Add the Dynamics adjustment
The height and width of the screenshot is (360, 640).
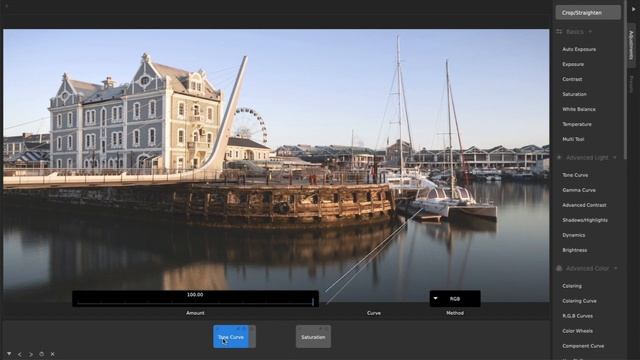[x=573, y=235]
